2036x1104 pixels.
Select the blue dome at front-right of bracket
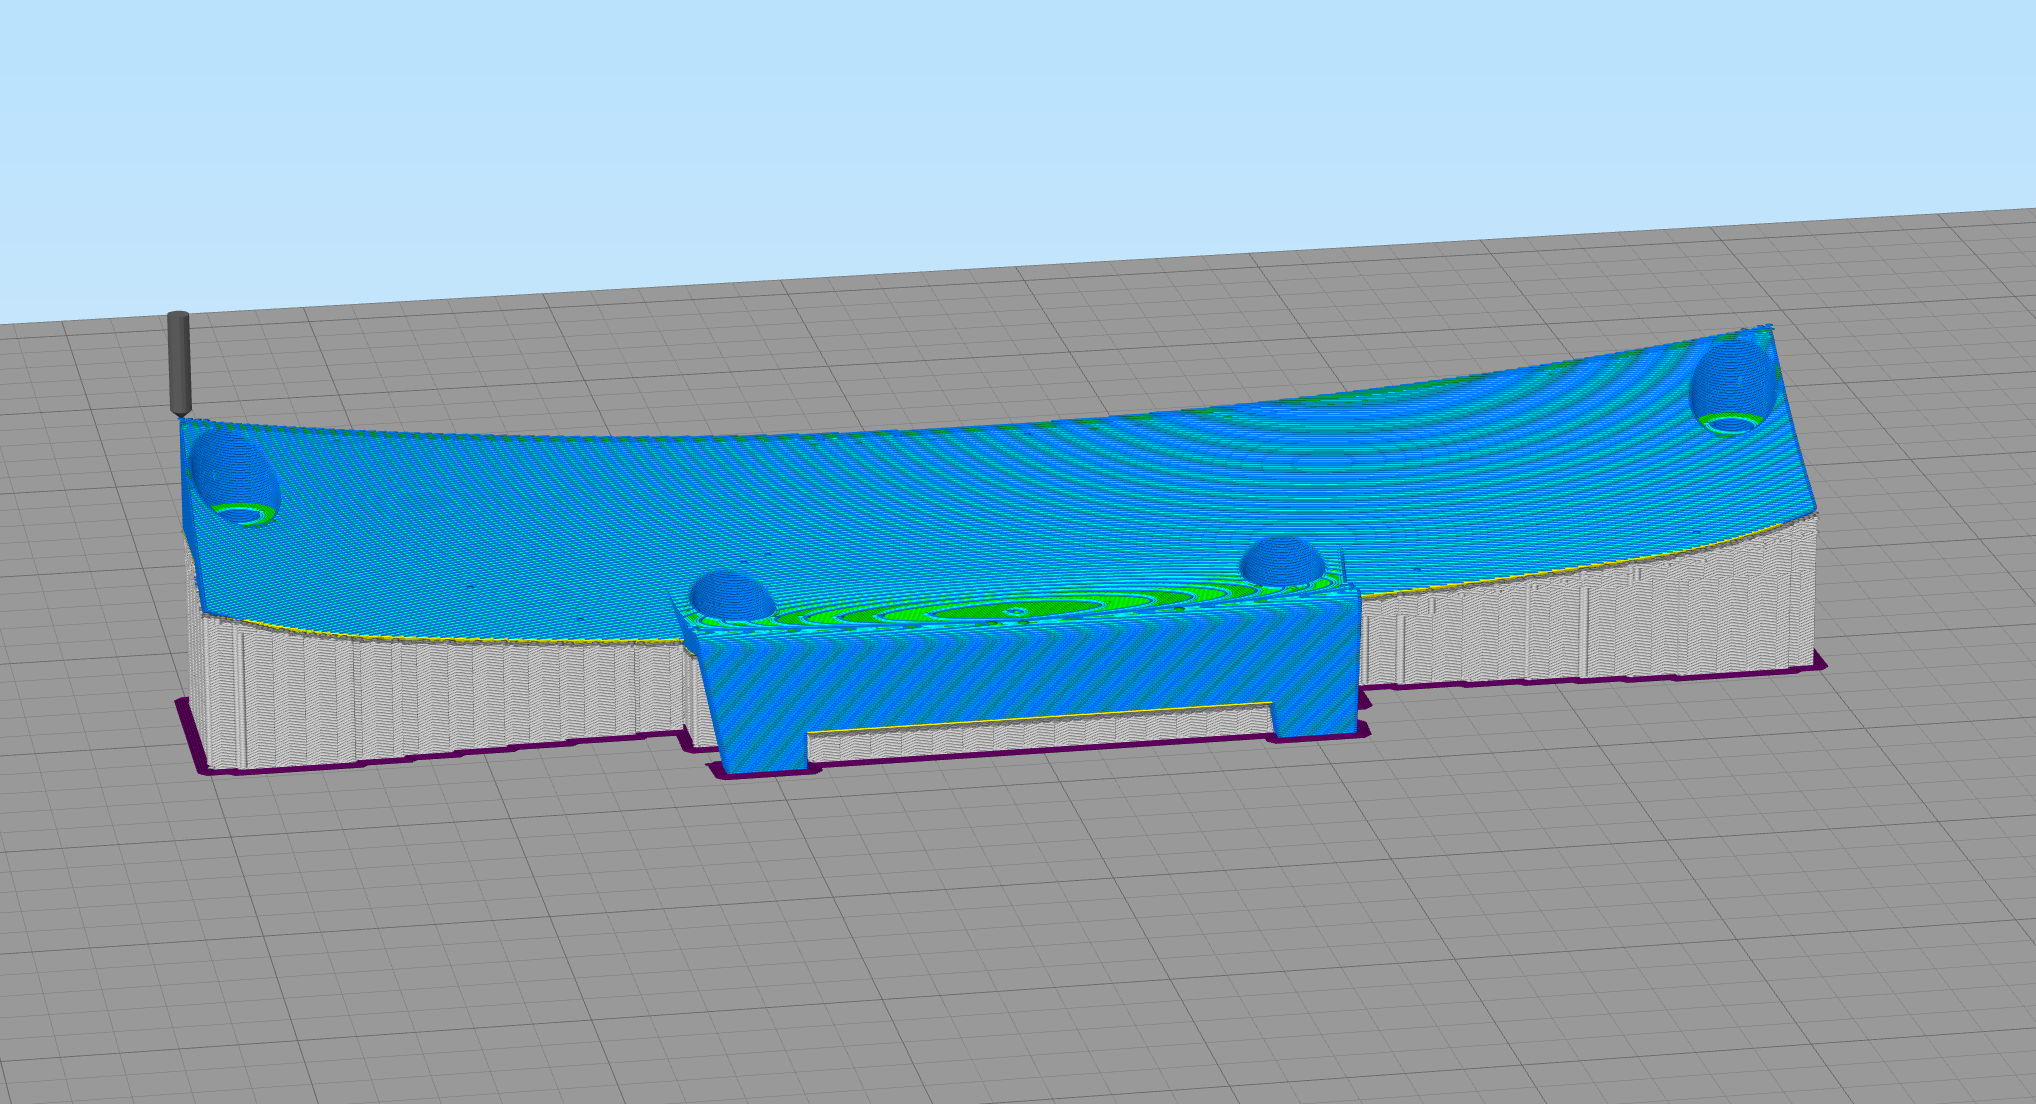[1283, 561]
